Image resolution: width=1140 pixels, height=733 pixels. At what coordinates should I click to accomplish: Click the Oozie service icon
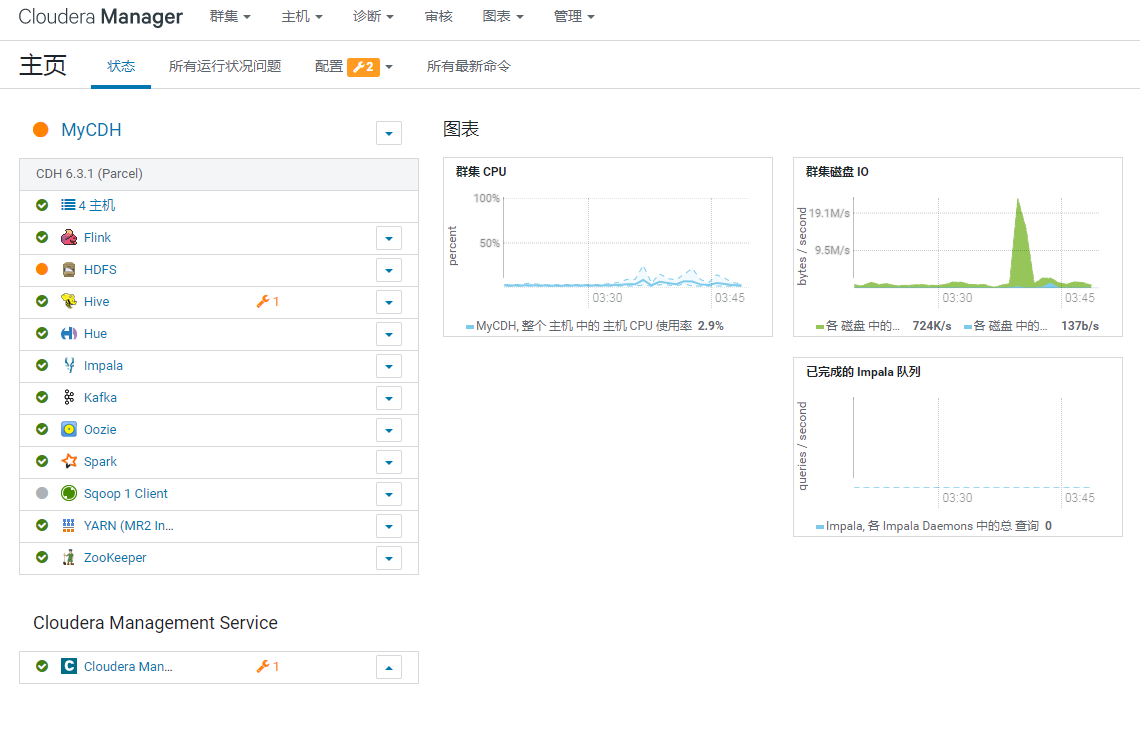pyautogui.click(x=69, y=429)
